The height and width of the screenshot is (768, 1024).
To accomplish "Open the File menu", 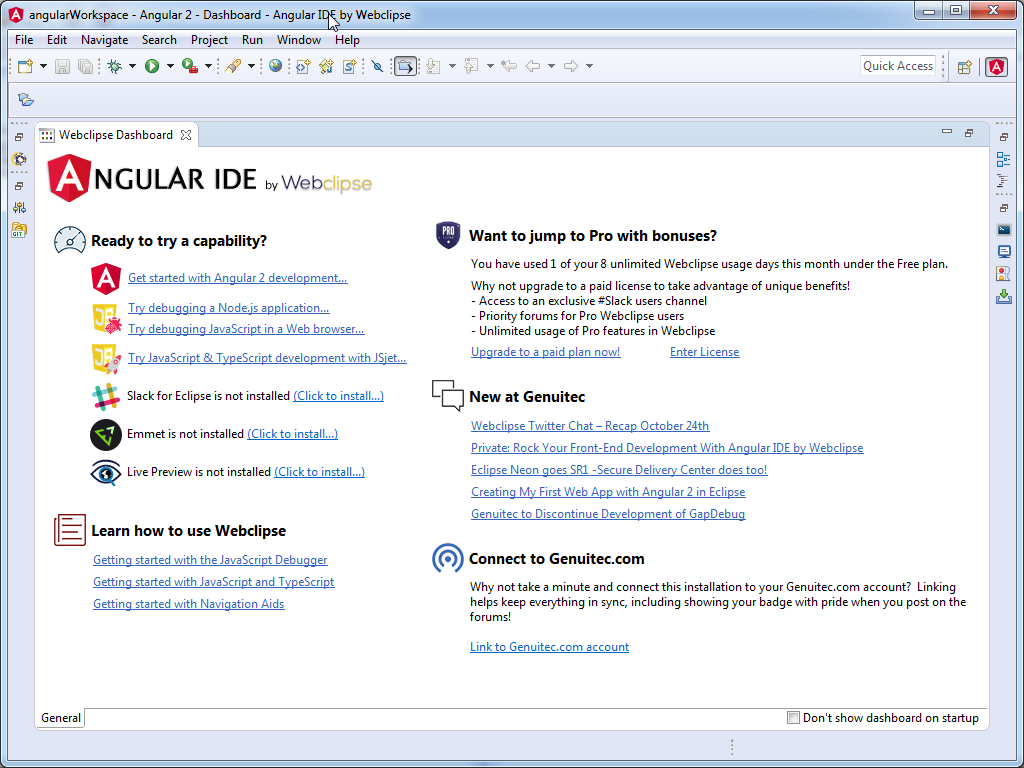I will 24,40.
